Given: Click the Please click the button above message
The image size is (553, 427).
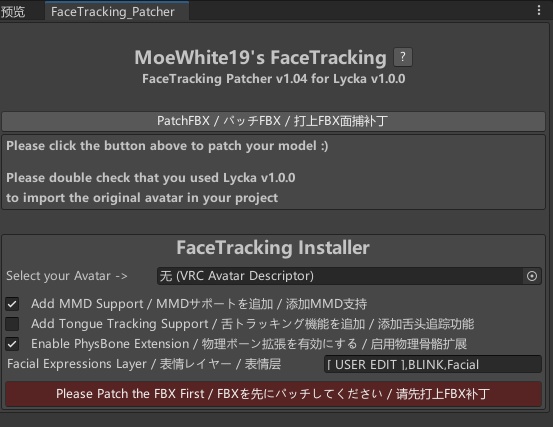Looking at the screenshot, I should pyautogui.click(x=167, y=146).
